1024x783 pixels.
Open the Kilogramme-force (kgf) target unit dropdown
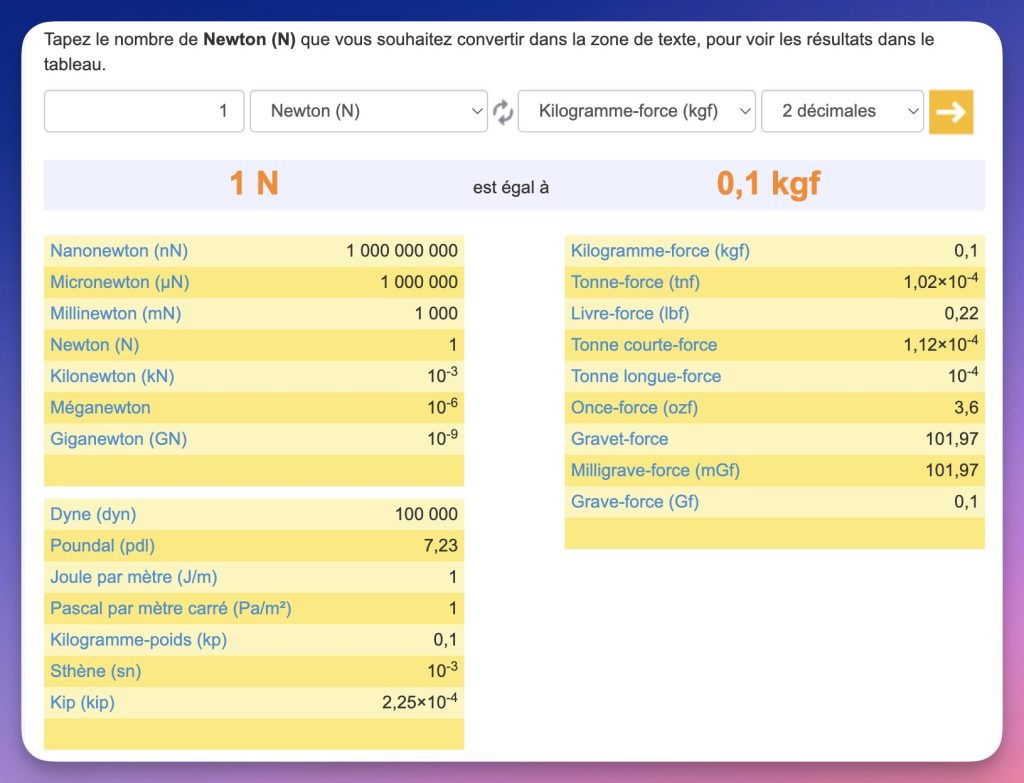pos(637,111)
